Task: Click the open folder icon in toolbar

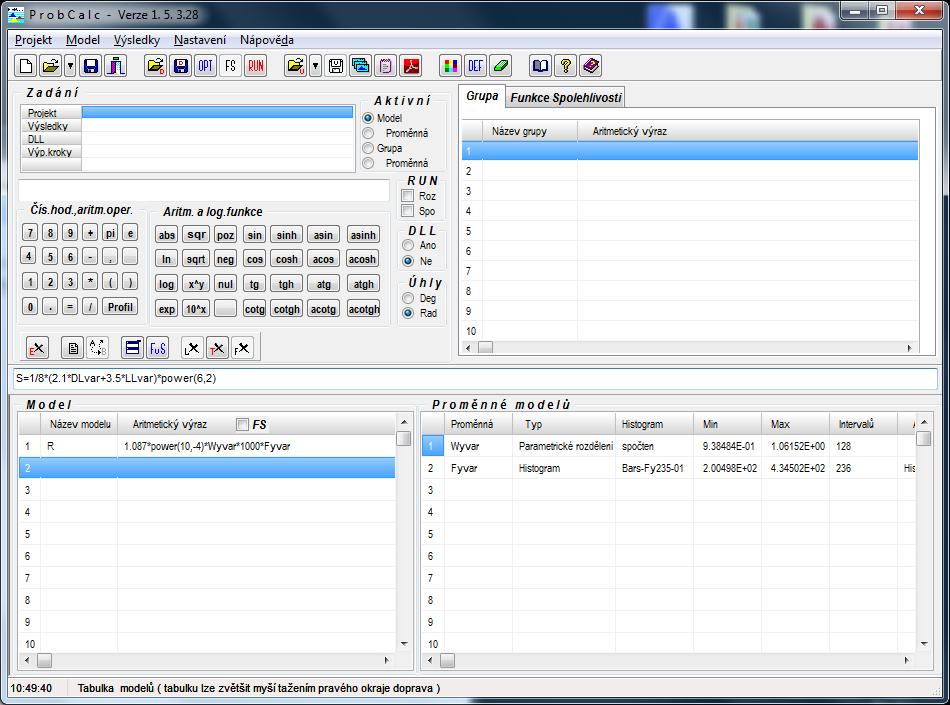Action: pos(50,65)
